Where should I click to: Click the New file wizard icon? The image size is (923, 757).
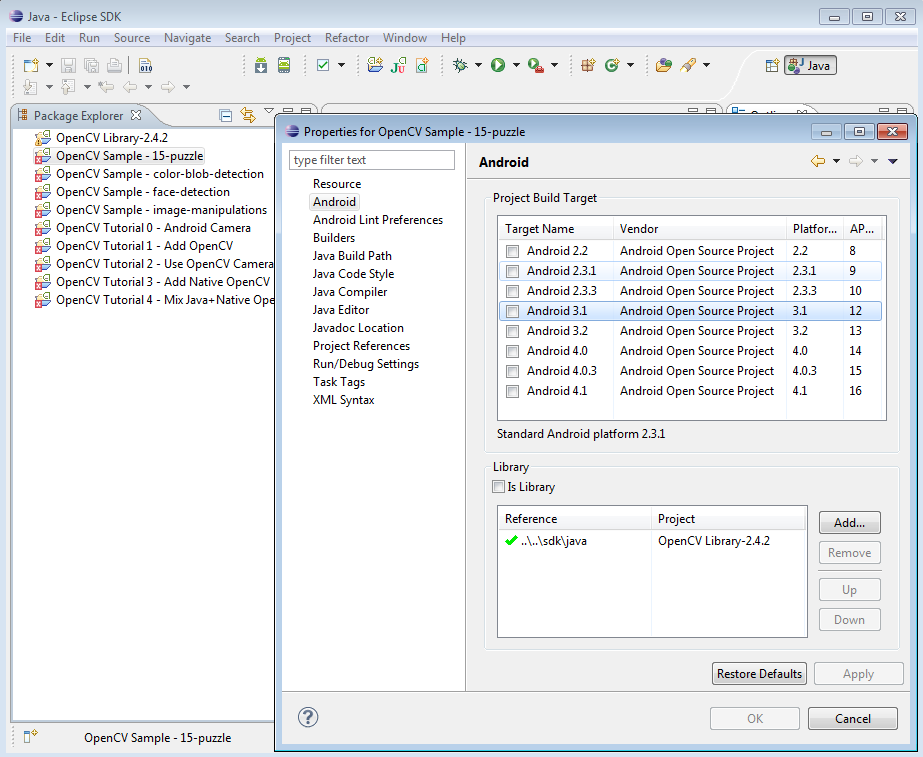pyautogui.click(x=31, y=65)
